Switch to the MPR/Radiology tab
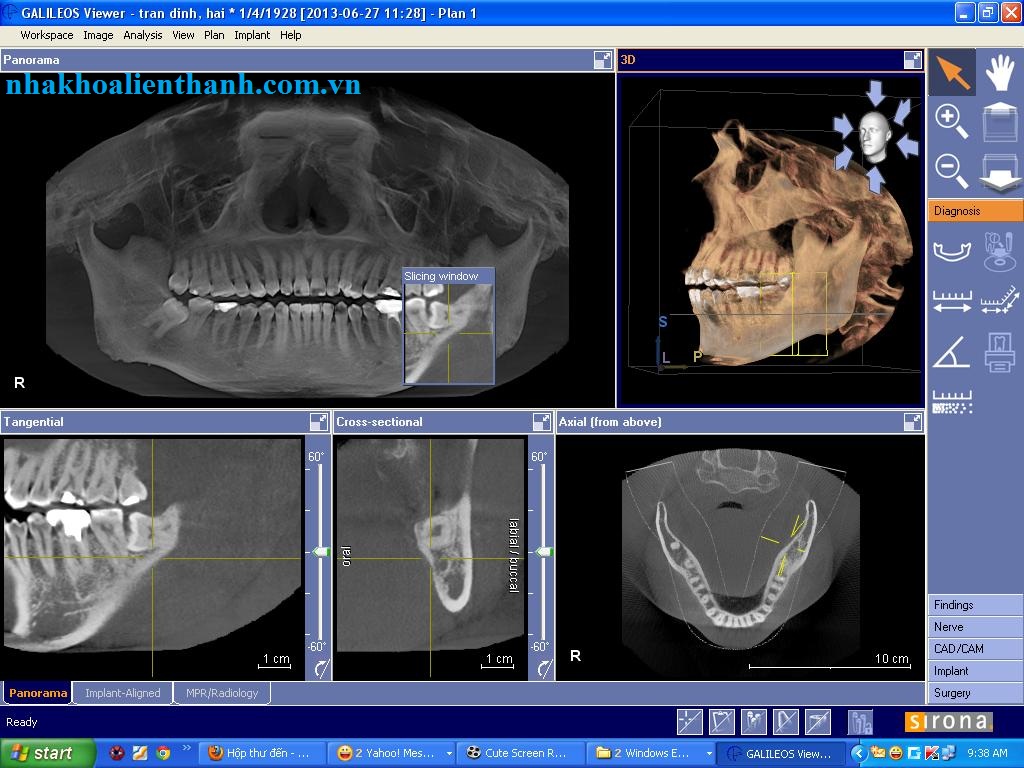 222,693
